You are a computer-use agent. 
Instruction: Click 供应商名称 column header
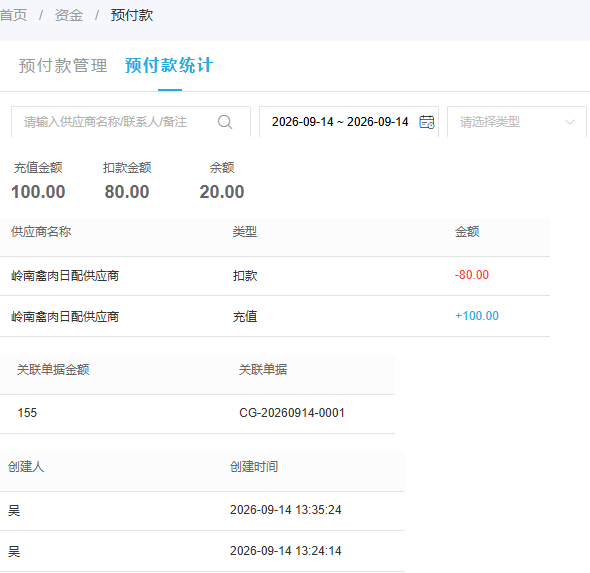41,231
